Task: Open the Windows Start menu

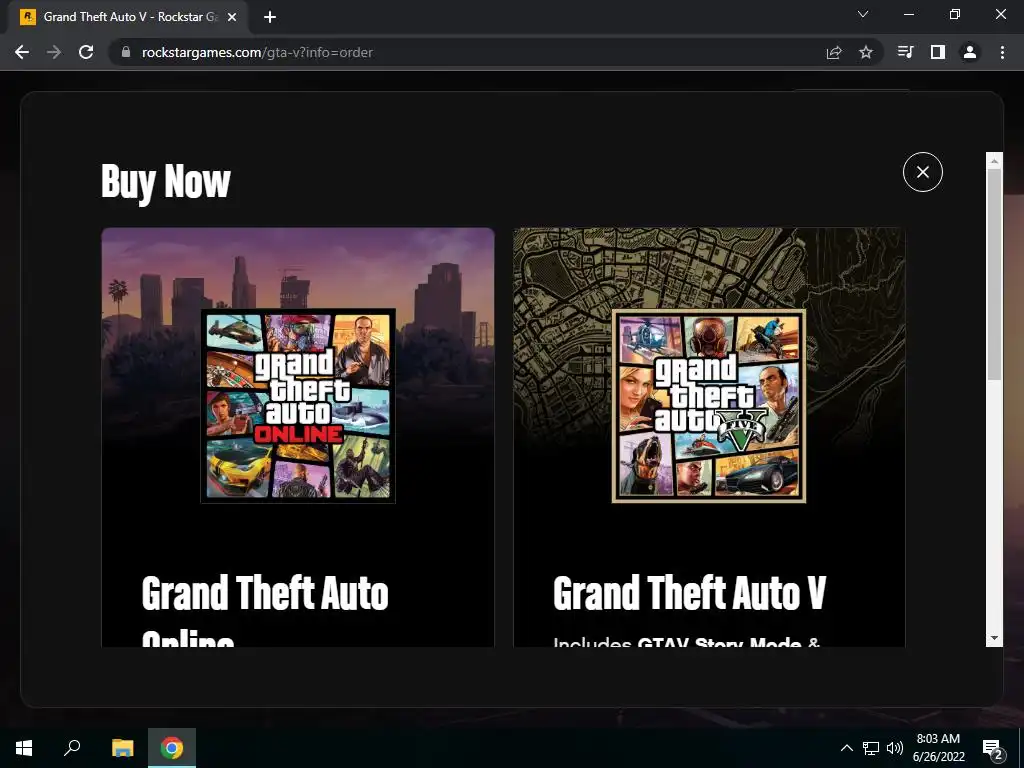Action: pyautogui.click(x=24, y=748)
